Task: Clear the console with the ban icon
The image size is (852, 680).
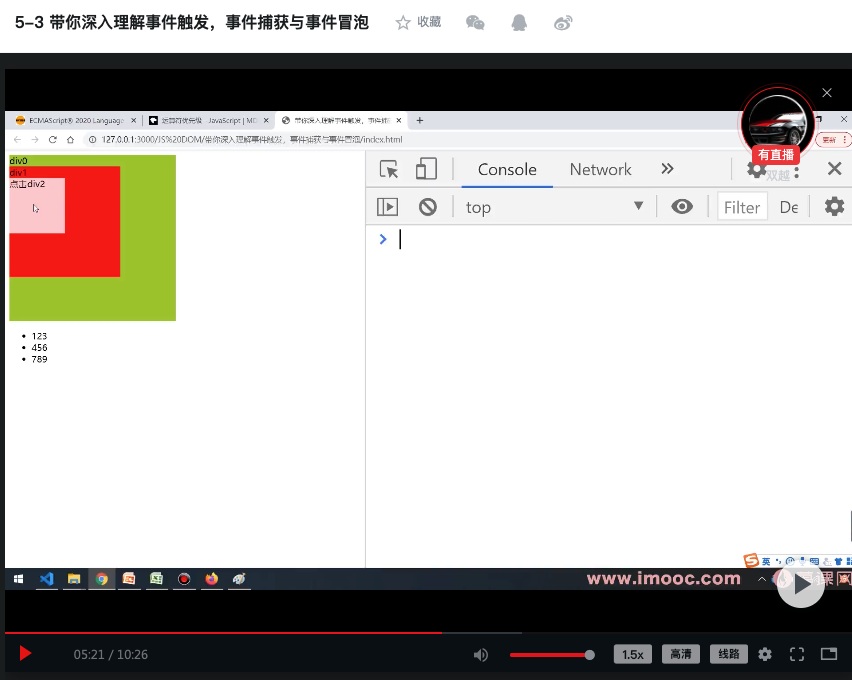Action: [428, 206]
